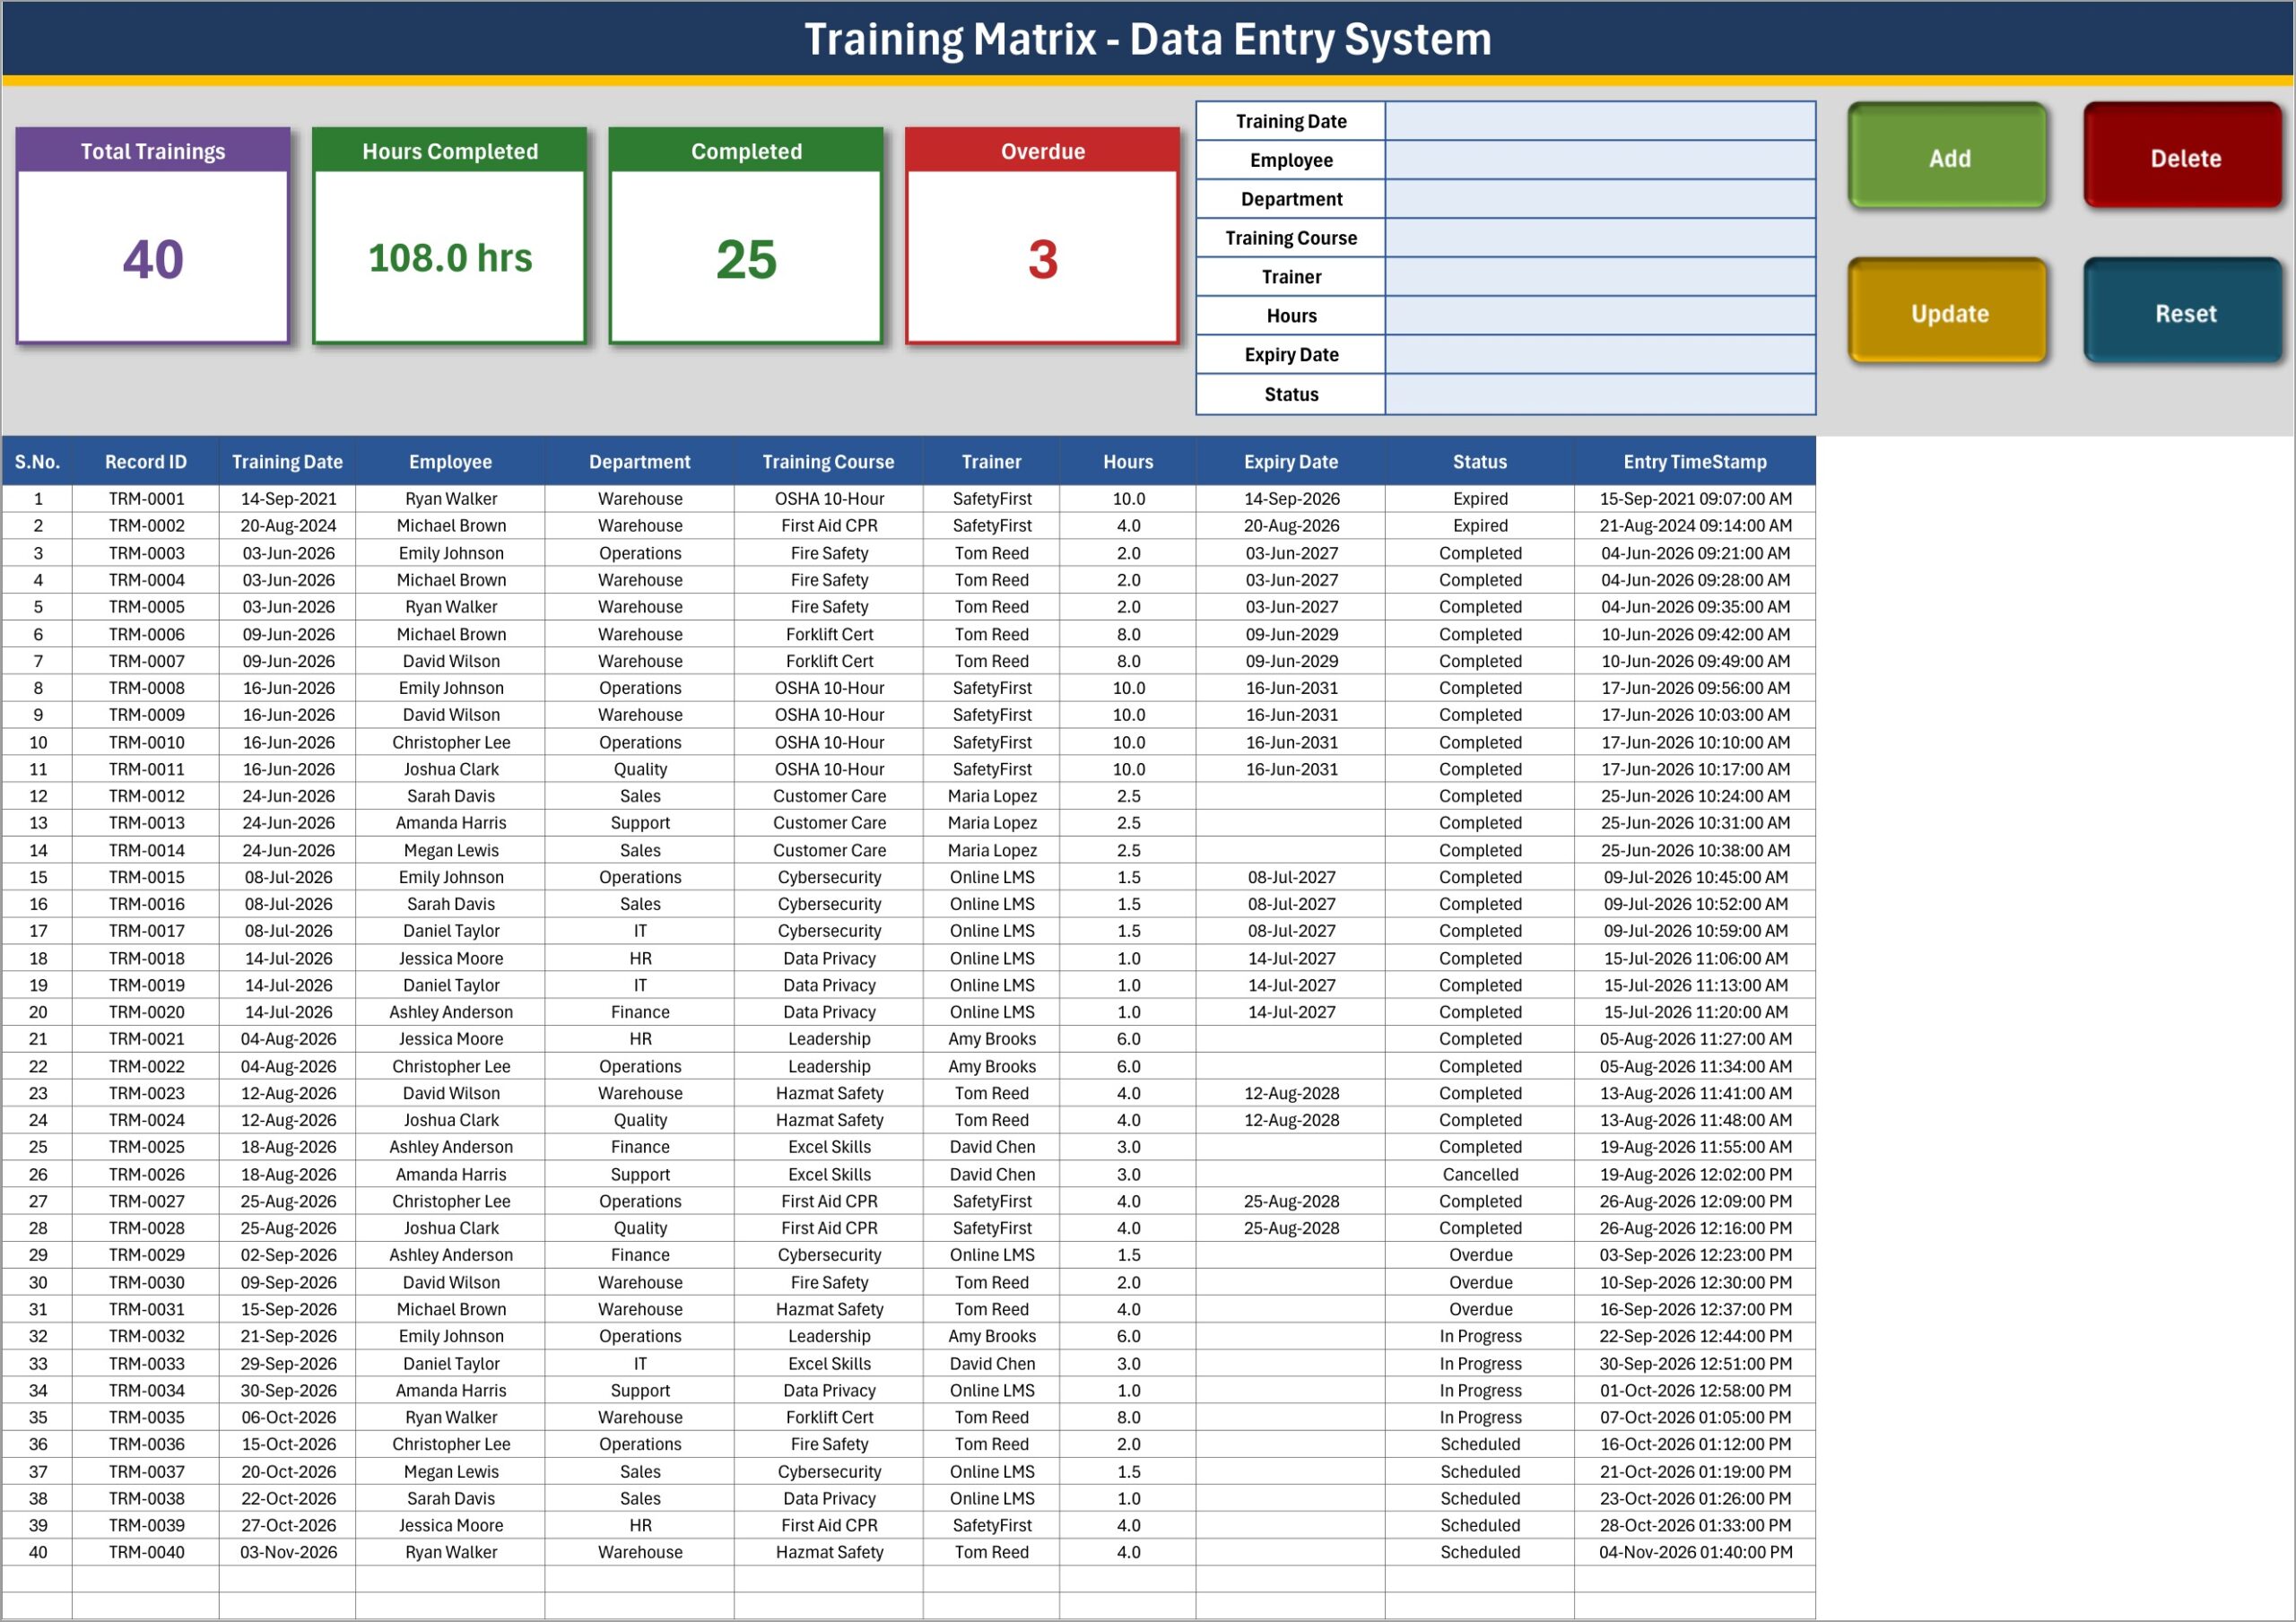The image size is (2296, 1622).
Task: Click employee Megan Lewis in row TRM-0014
Action: [x=451, y=850]
